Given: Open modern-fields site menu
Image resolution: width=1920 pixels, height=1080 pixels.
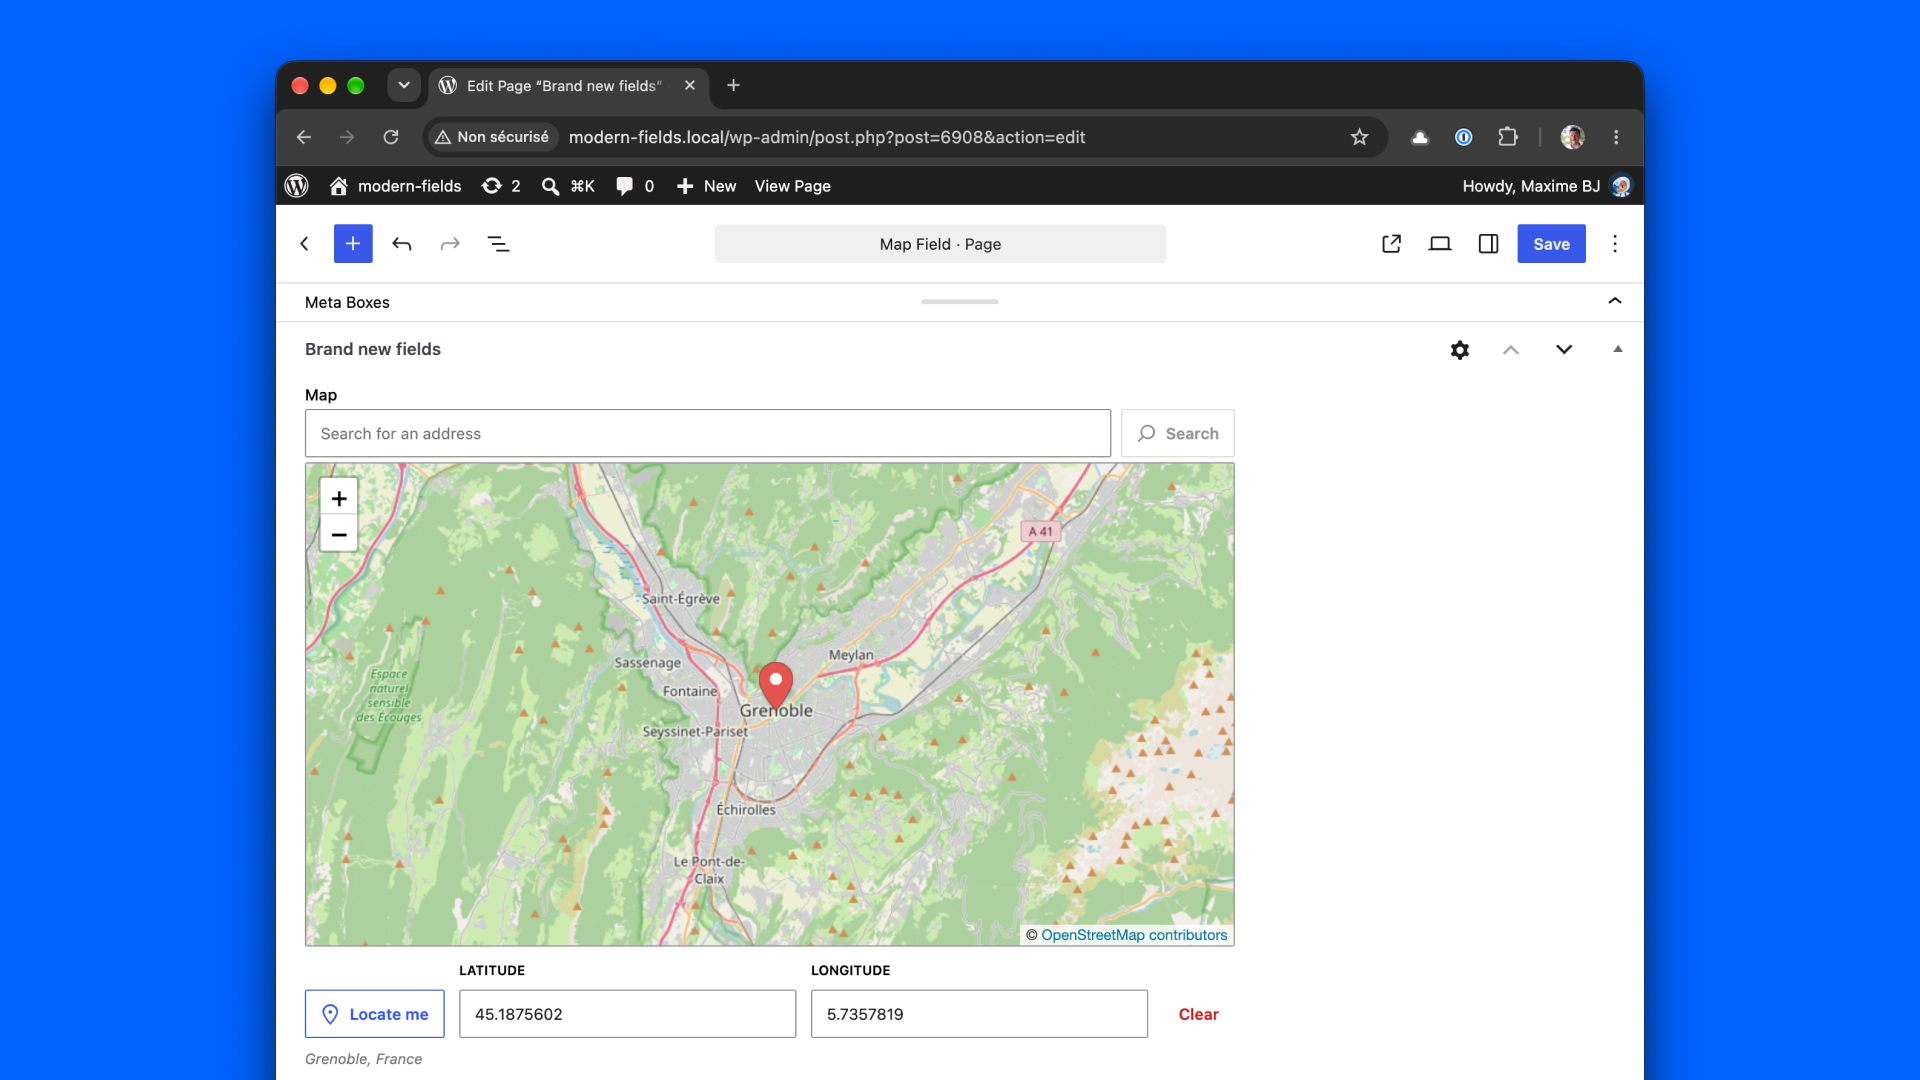Looking at the screenshot, I should click(x=395, y=186).
